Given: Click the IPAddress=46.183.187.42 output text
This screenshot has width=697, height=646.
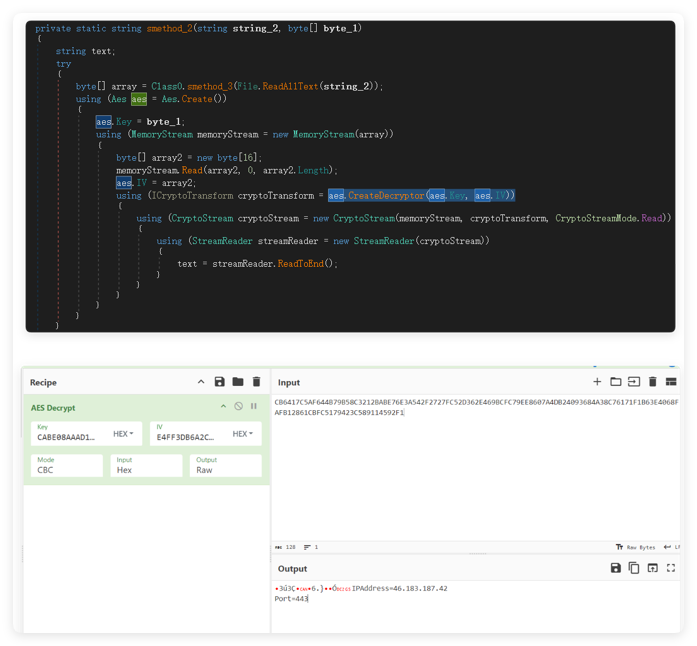Looking at the screenshot, I should pos(400,588).
